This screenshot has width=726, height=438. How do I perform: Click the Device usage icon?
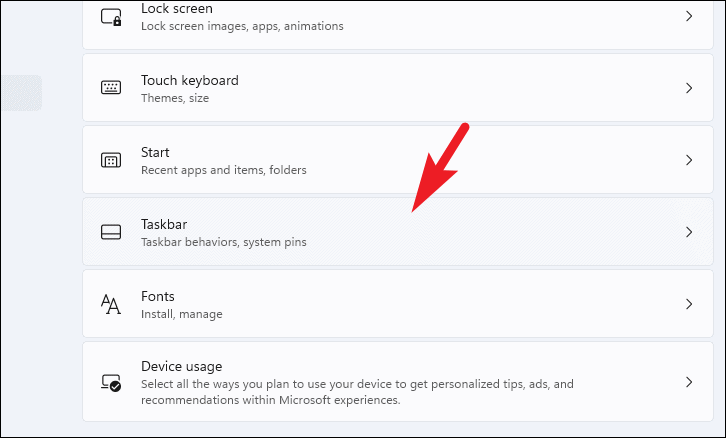pos(111,382)
